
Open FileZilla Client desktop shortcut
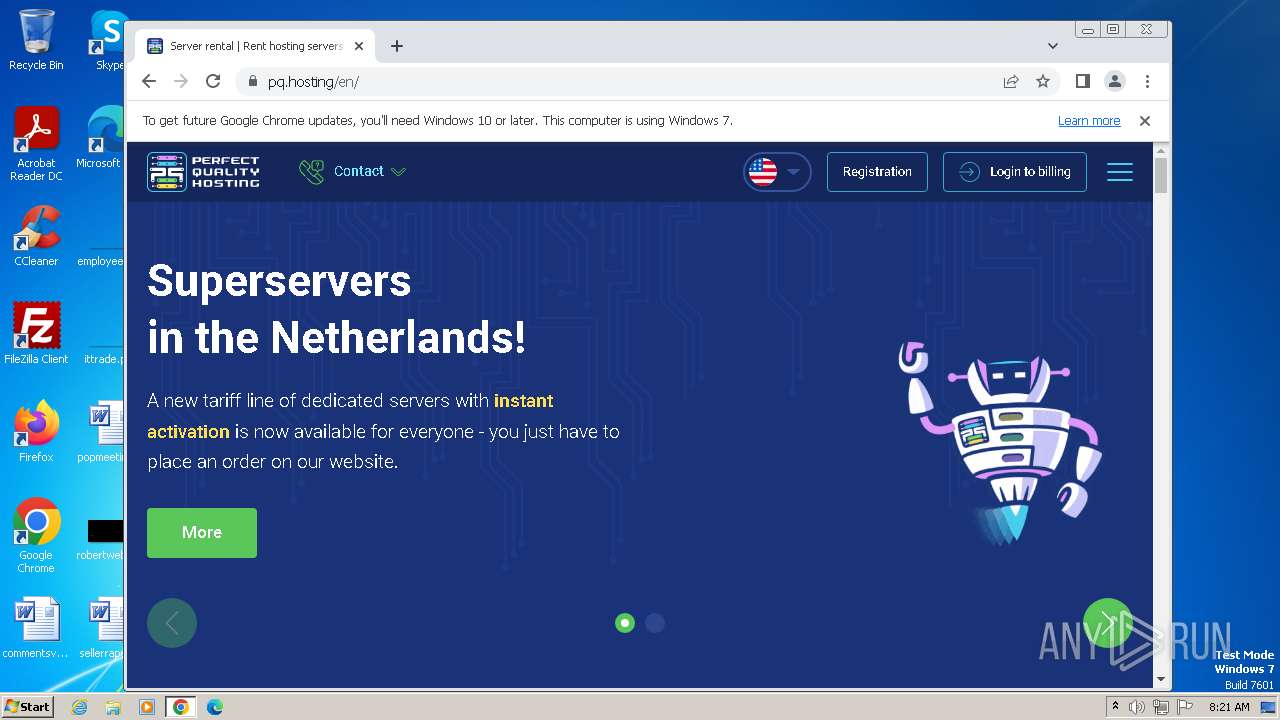point(36,334)
